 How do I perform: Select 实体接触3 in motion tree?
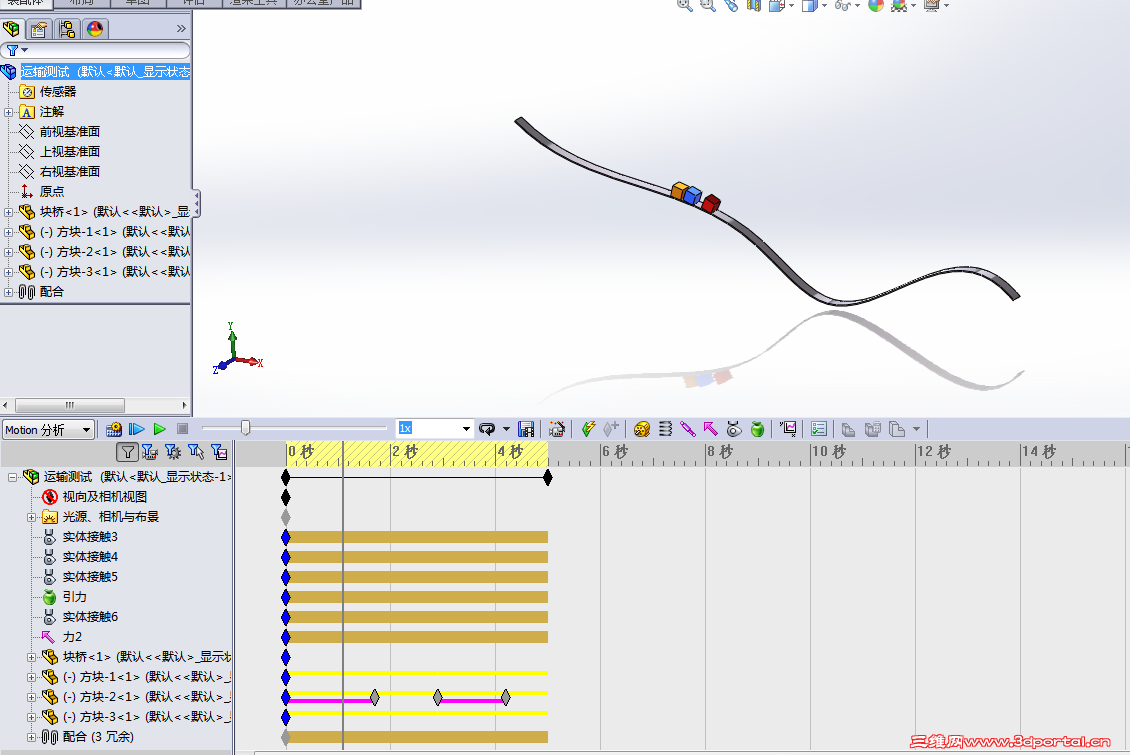(x=90, y=537)
